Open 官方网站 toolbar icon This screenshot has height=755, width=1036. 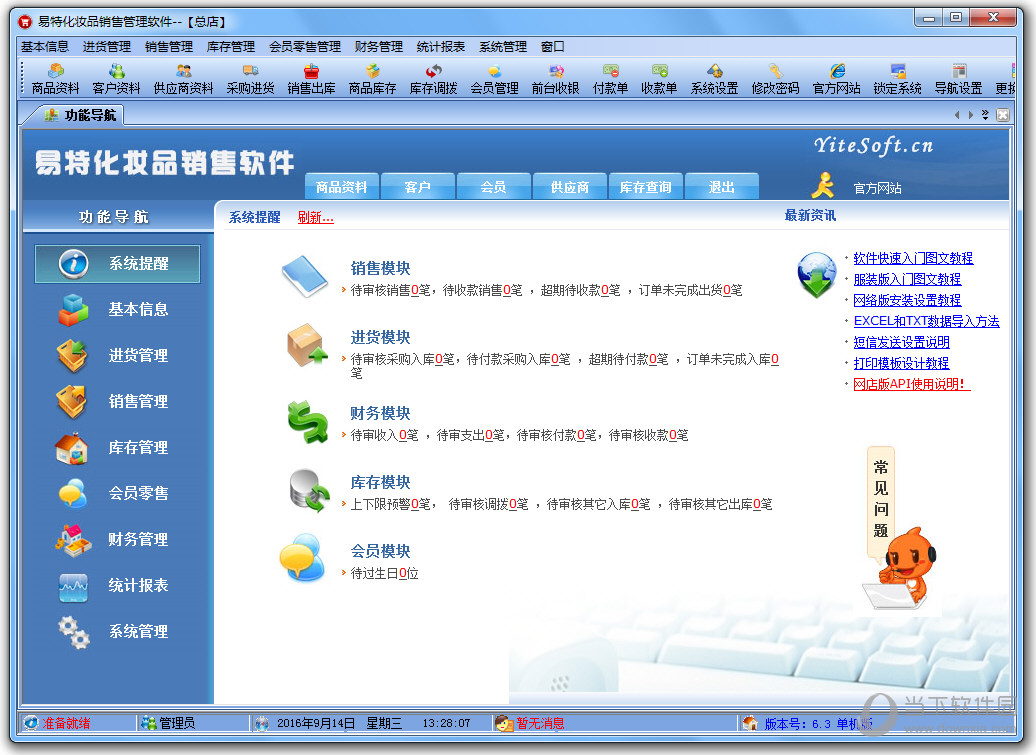click(x=836, y=79)
